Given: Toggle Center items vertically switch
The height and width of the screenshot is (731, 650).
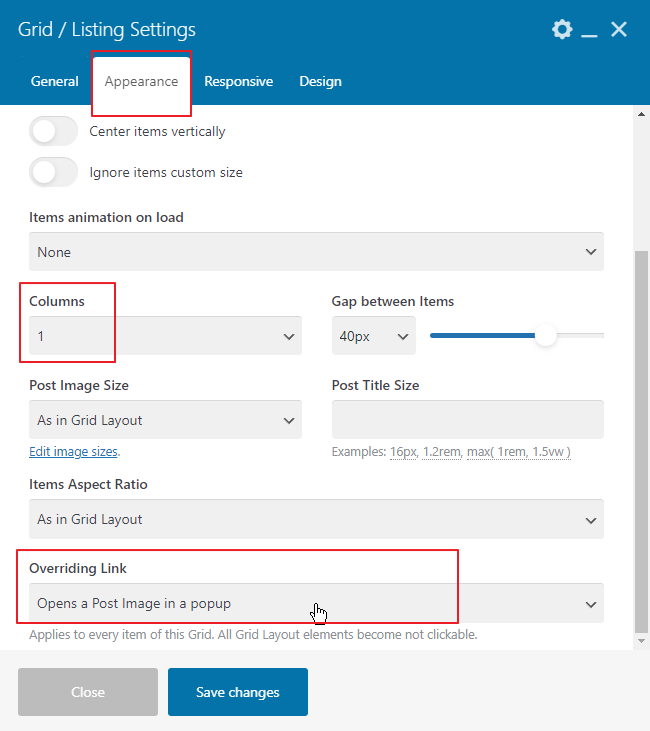Looking at the screenshot, I should tap(54, 131).
